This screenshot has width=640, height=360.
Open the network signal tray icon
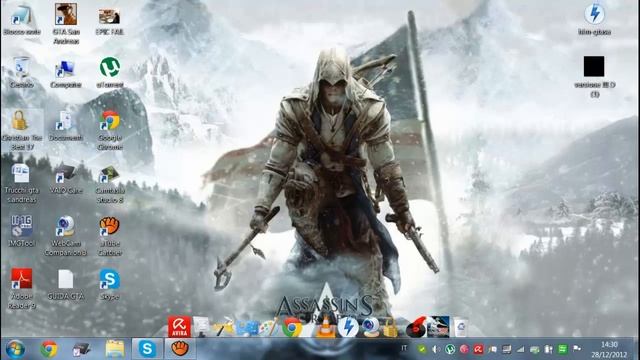pos(520,349)
